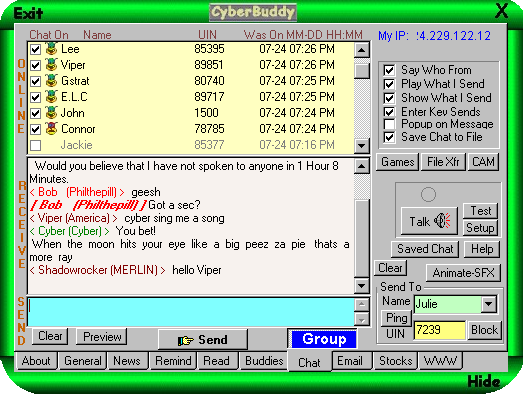Open voice Setup
523x394 pixels.
coord(480,228)
